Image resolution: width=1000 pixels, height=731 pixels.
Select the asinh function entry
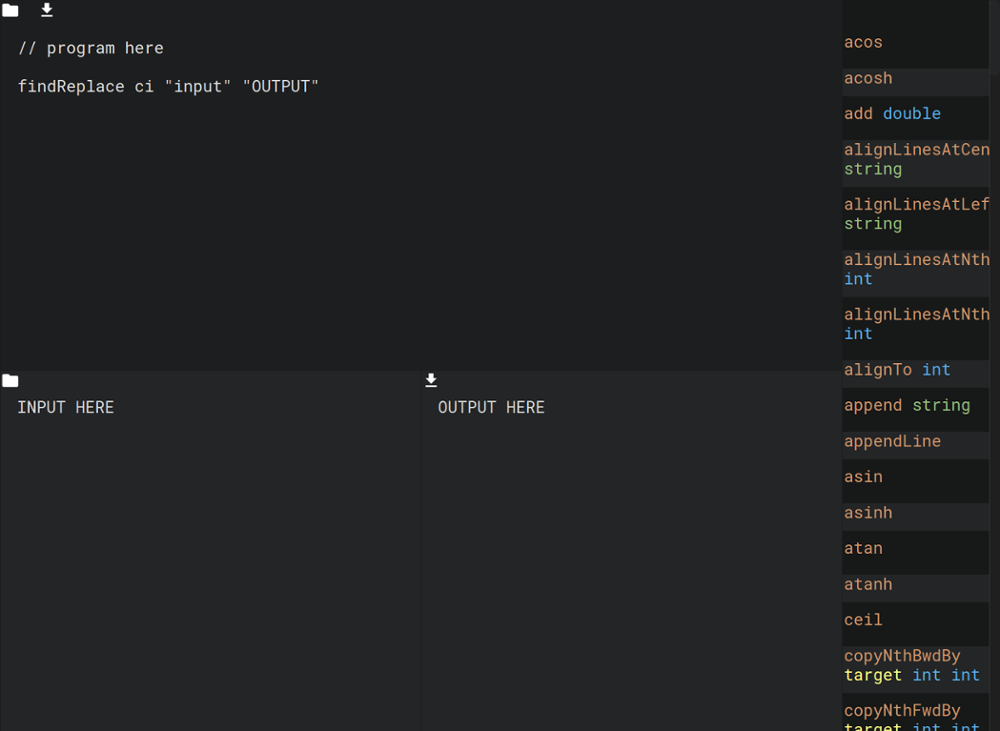click(868, 512)
